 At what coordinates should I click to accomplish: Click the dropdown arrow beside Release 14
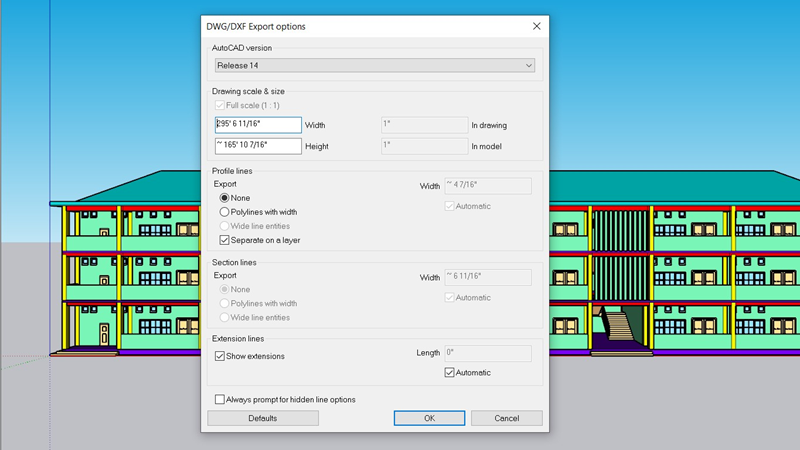click(529, 66)
